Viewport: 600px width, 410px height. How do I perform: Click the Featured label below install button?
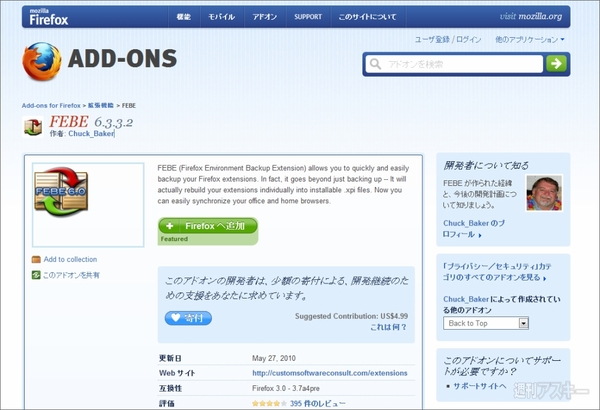[x=174, y=239]
